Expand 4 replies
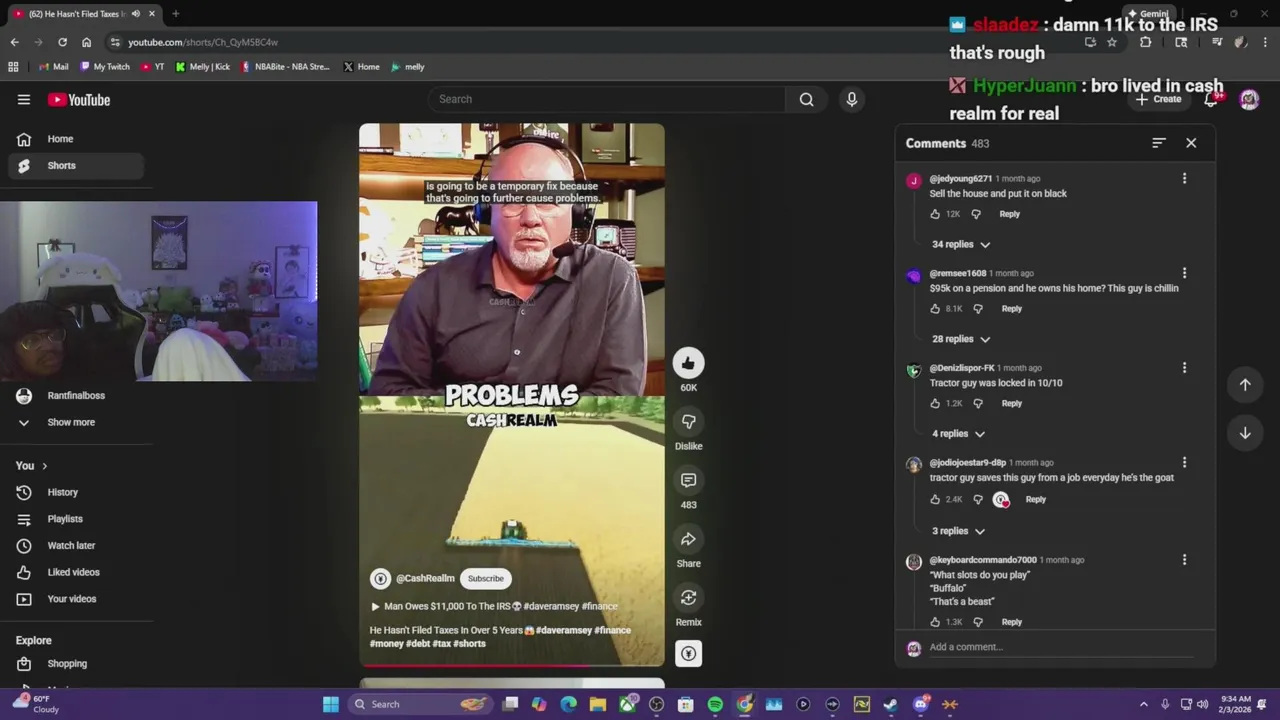Viewport: 1280px width, 720px height. [x=958, y=434]
